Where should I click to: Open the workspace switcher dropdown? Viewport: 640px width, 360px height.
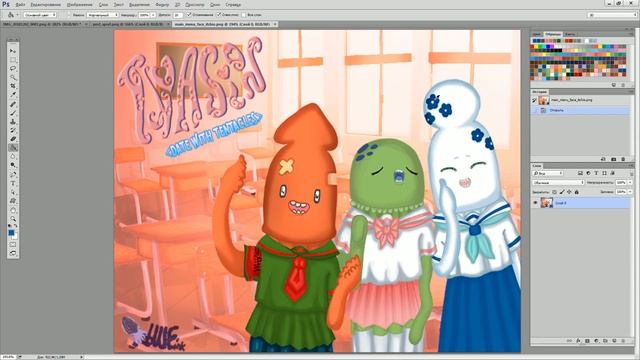pyautogui.click(x=612, y=15)
